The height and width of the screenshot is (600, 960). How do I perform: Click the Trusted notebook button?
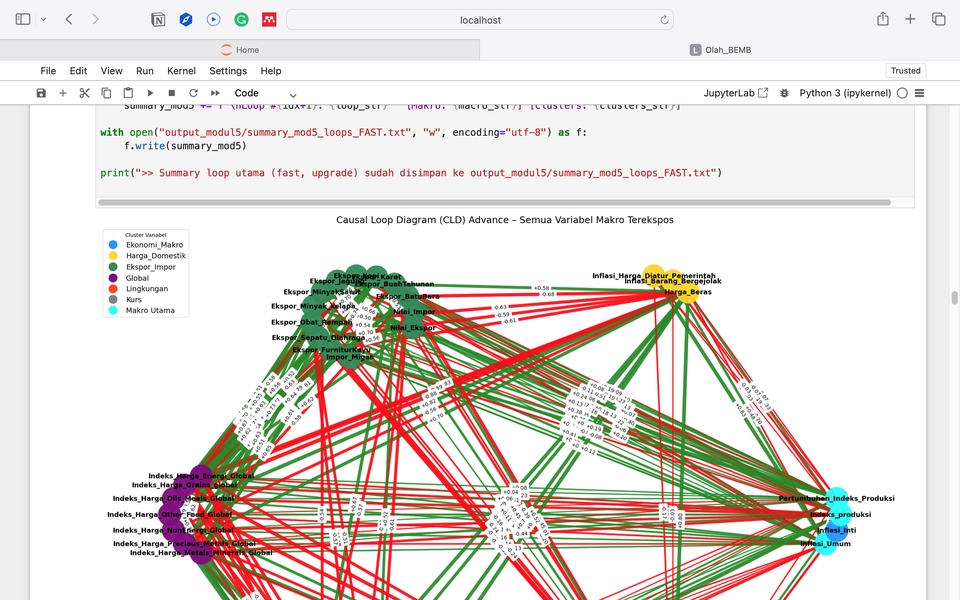905,71
